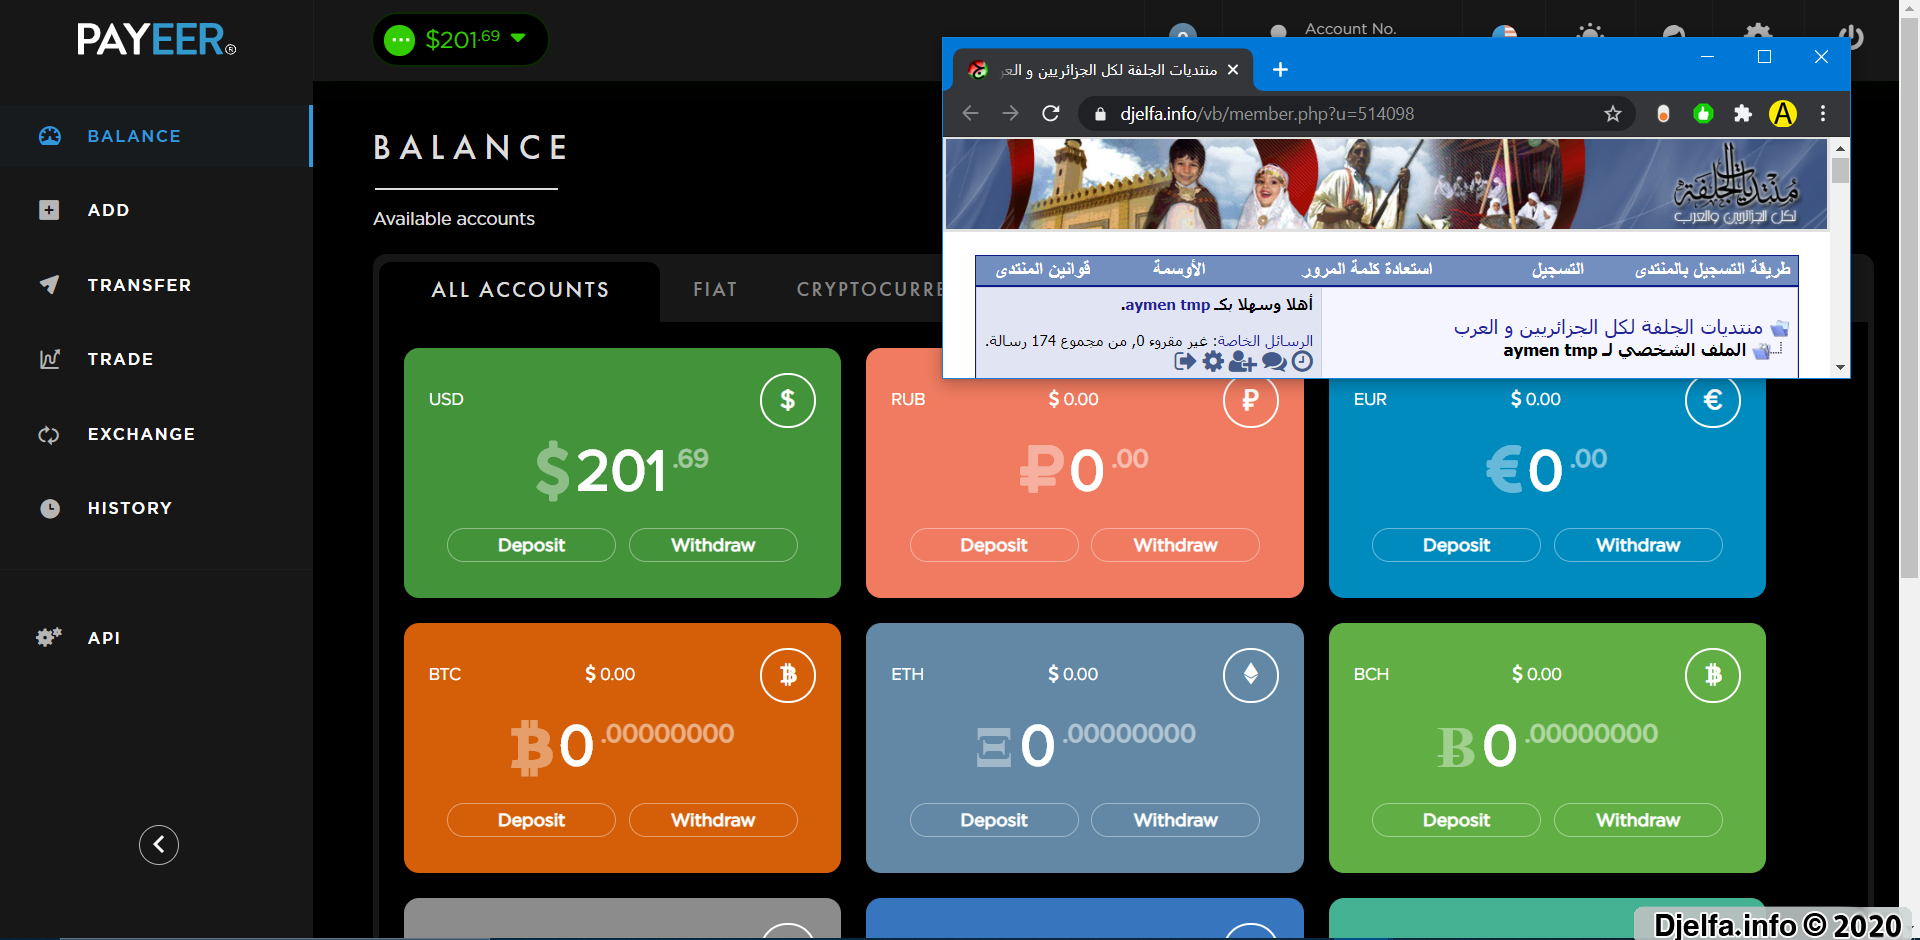Go back in the browser window
The height and width of the screenshot is (940, 1920).
(x=970, y=114)
